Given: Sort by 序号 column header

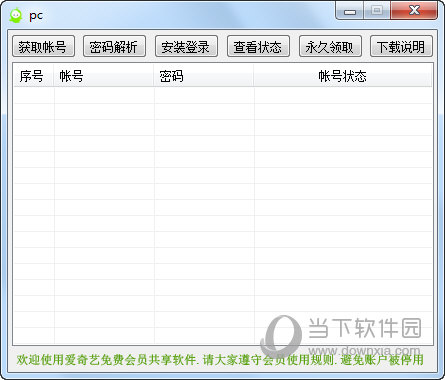Looking at the screenshot, I should [33, 76].
